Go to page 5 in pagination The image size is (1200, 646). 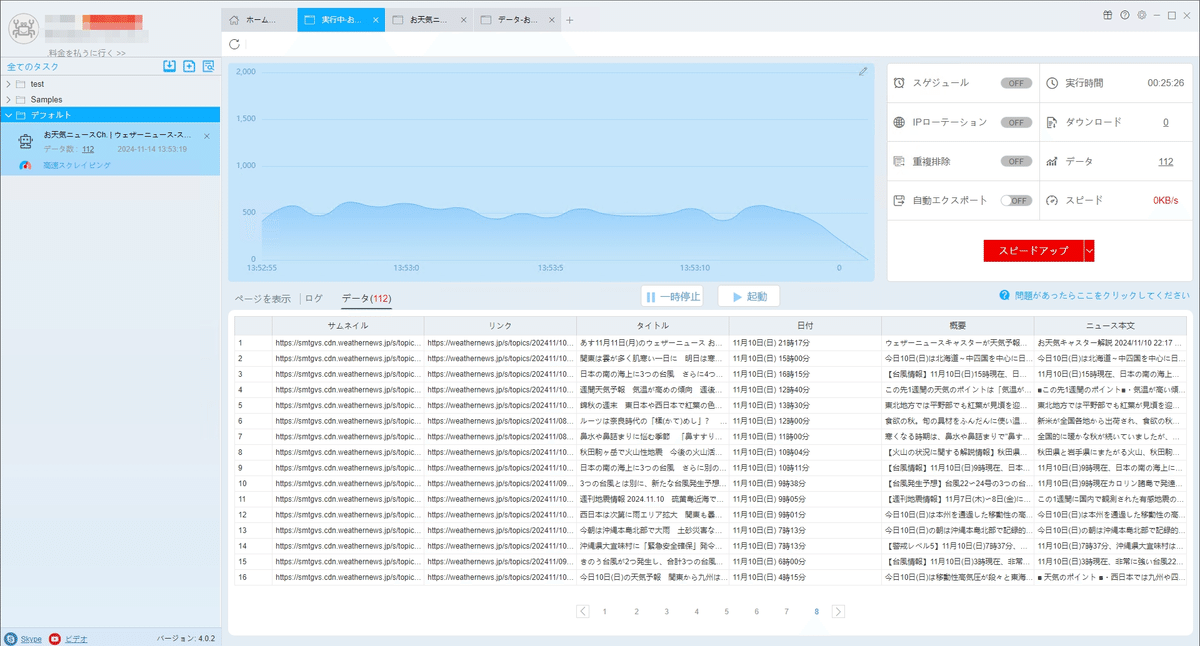[727, 611]
